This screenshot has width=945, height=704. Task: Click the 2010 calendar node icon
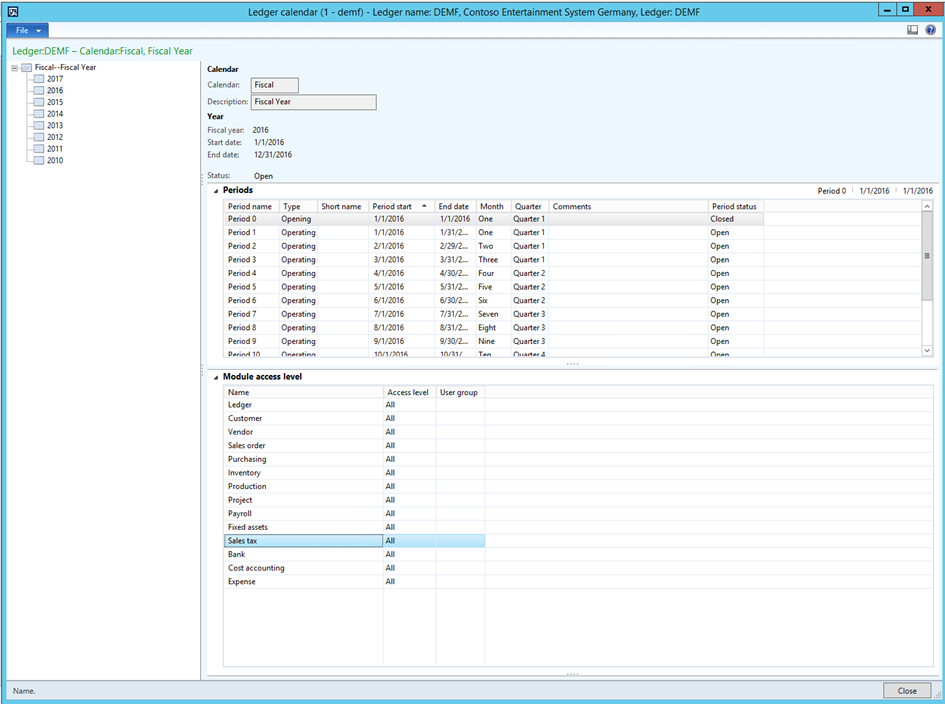38,160
